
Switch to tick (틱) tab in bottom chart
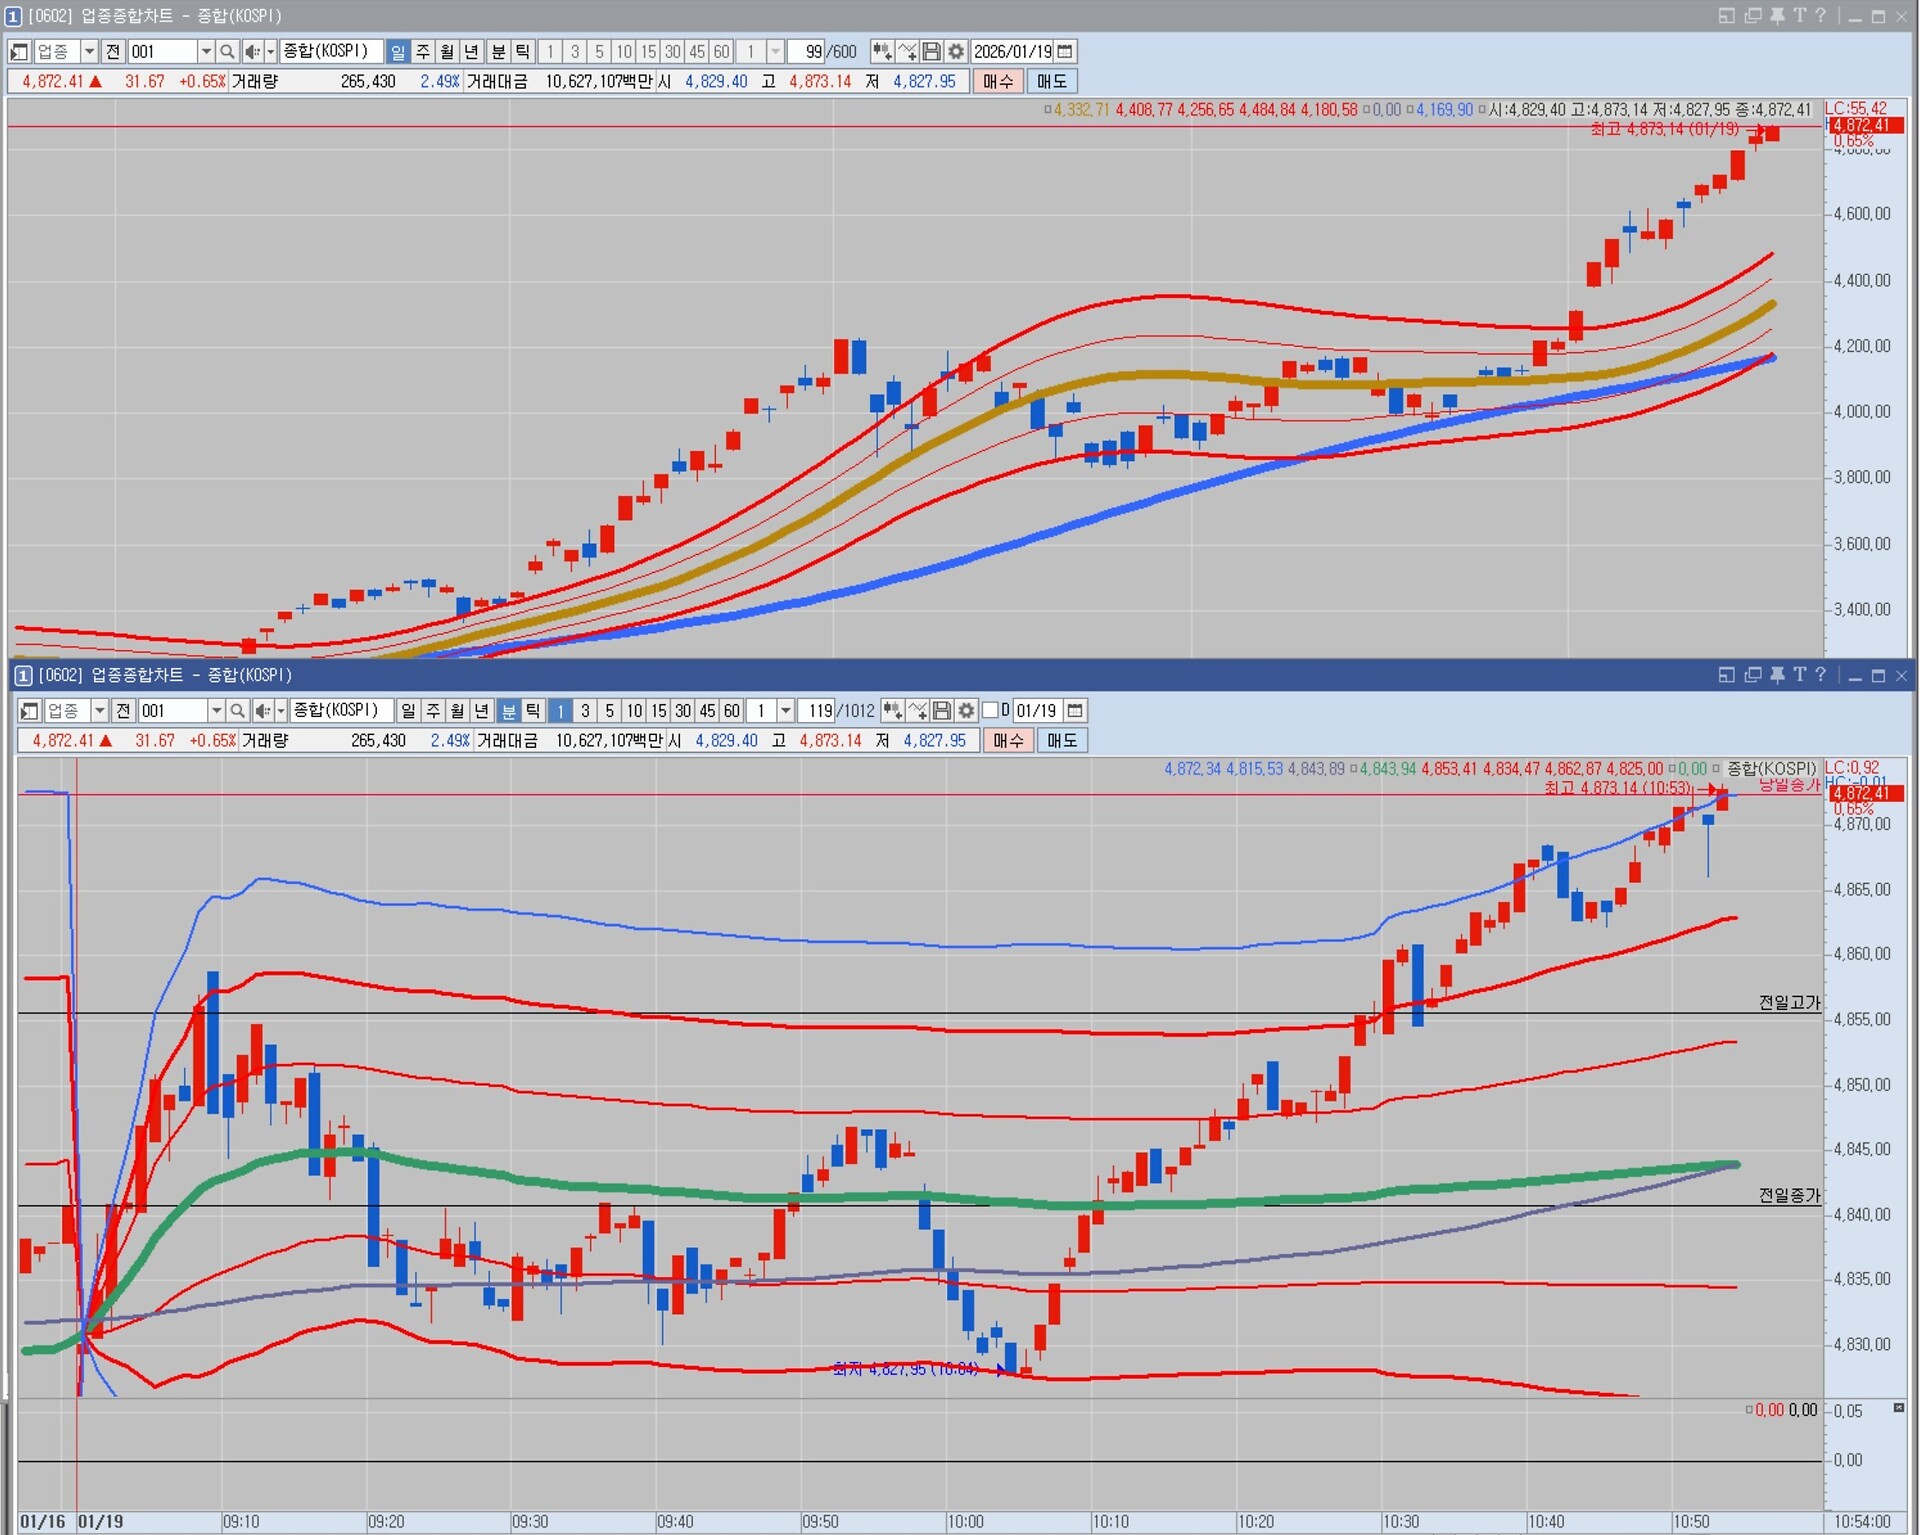click(x=533, y=710)
